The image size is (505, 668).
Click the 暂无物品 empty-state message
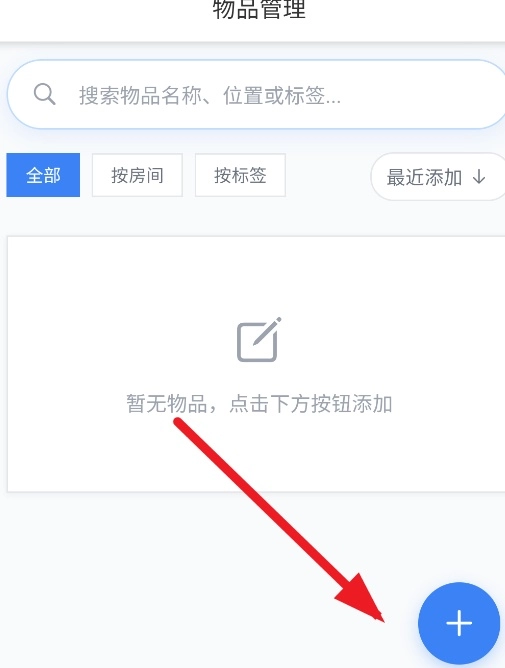259,403
